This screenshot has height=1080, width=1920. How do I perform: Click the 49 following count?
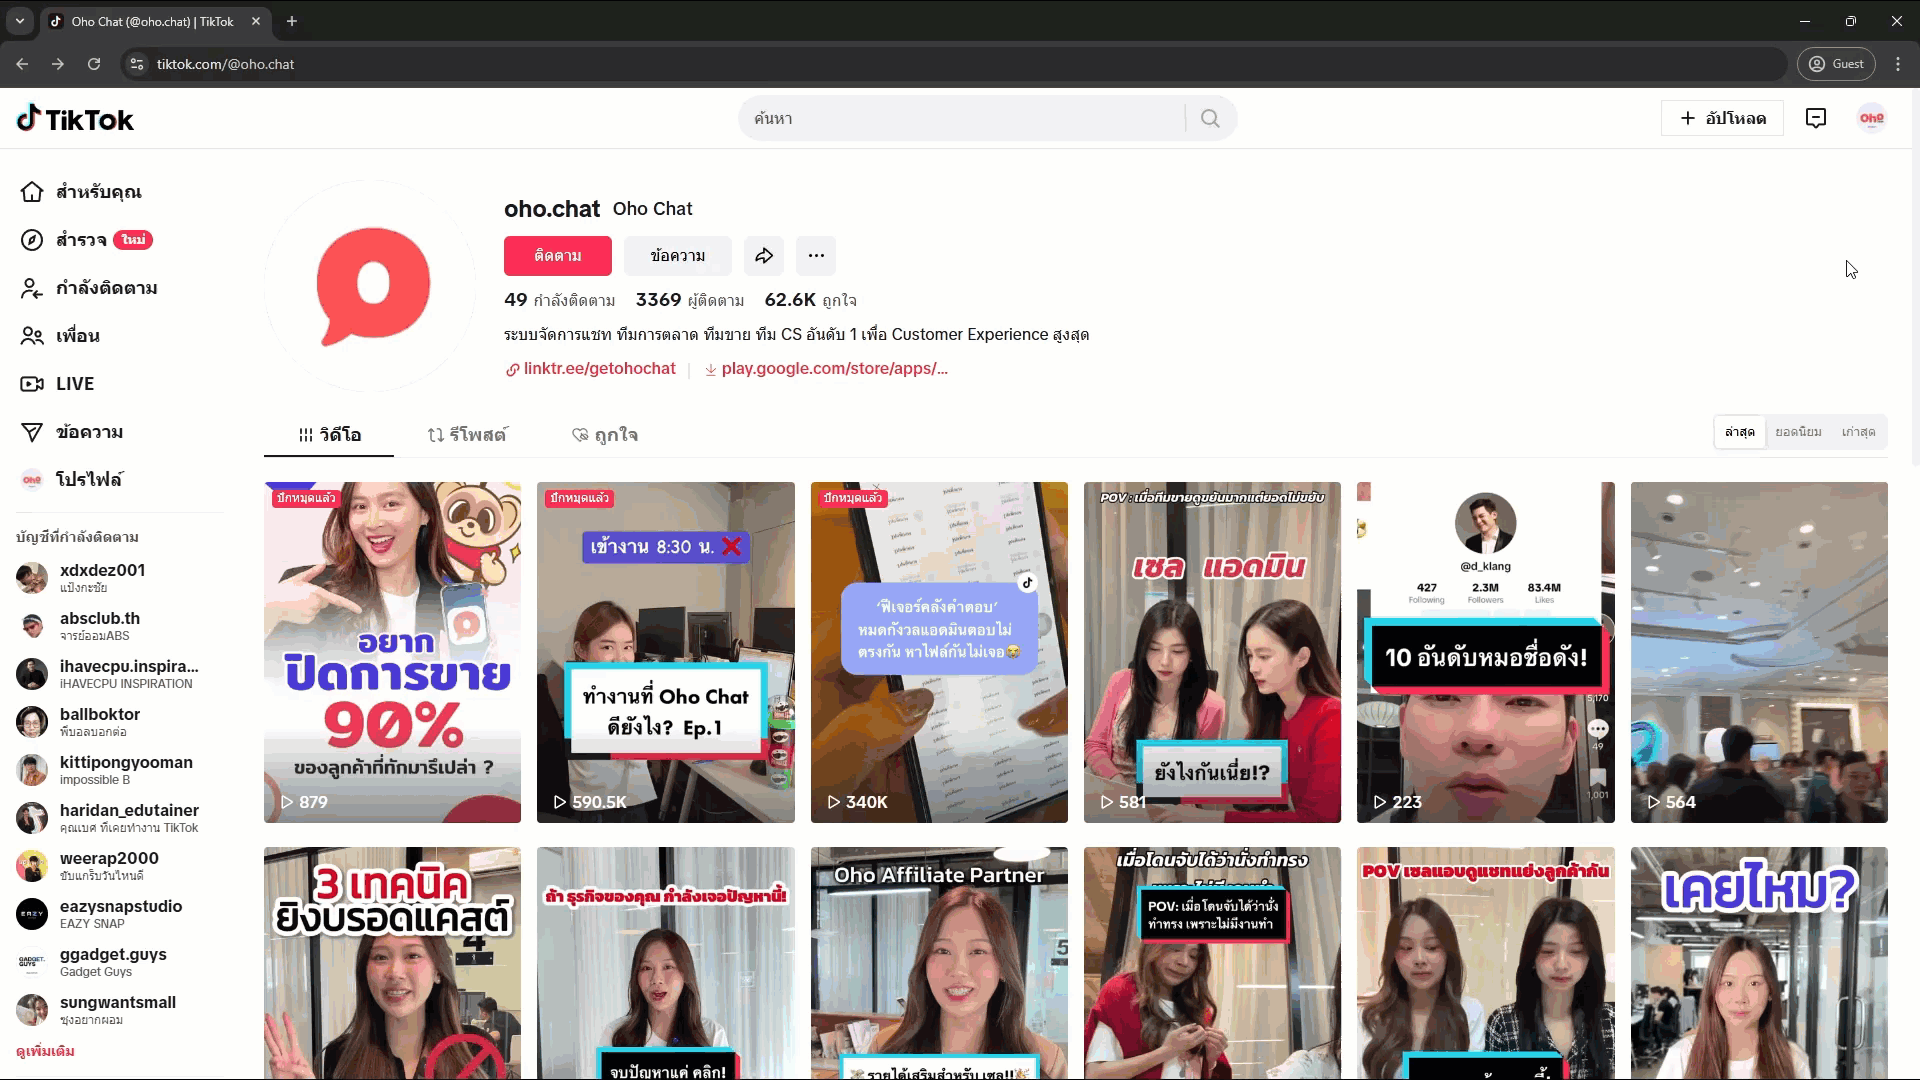tap(560, 300)
